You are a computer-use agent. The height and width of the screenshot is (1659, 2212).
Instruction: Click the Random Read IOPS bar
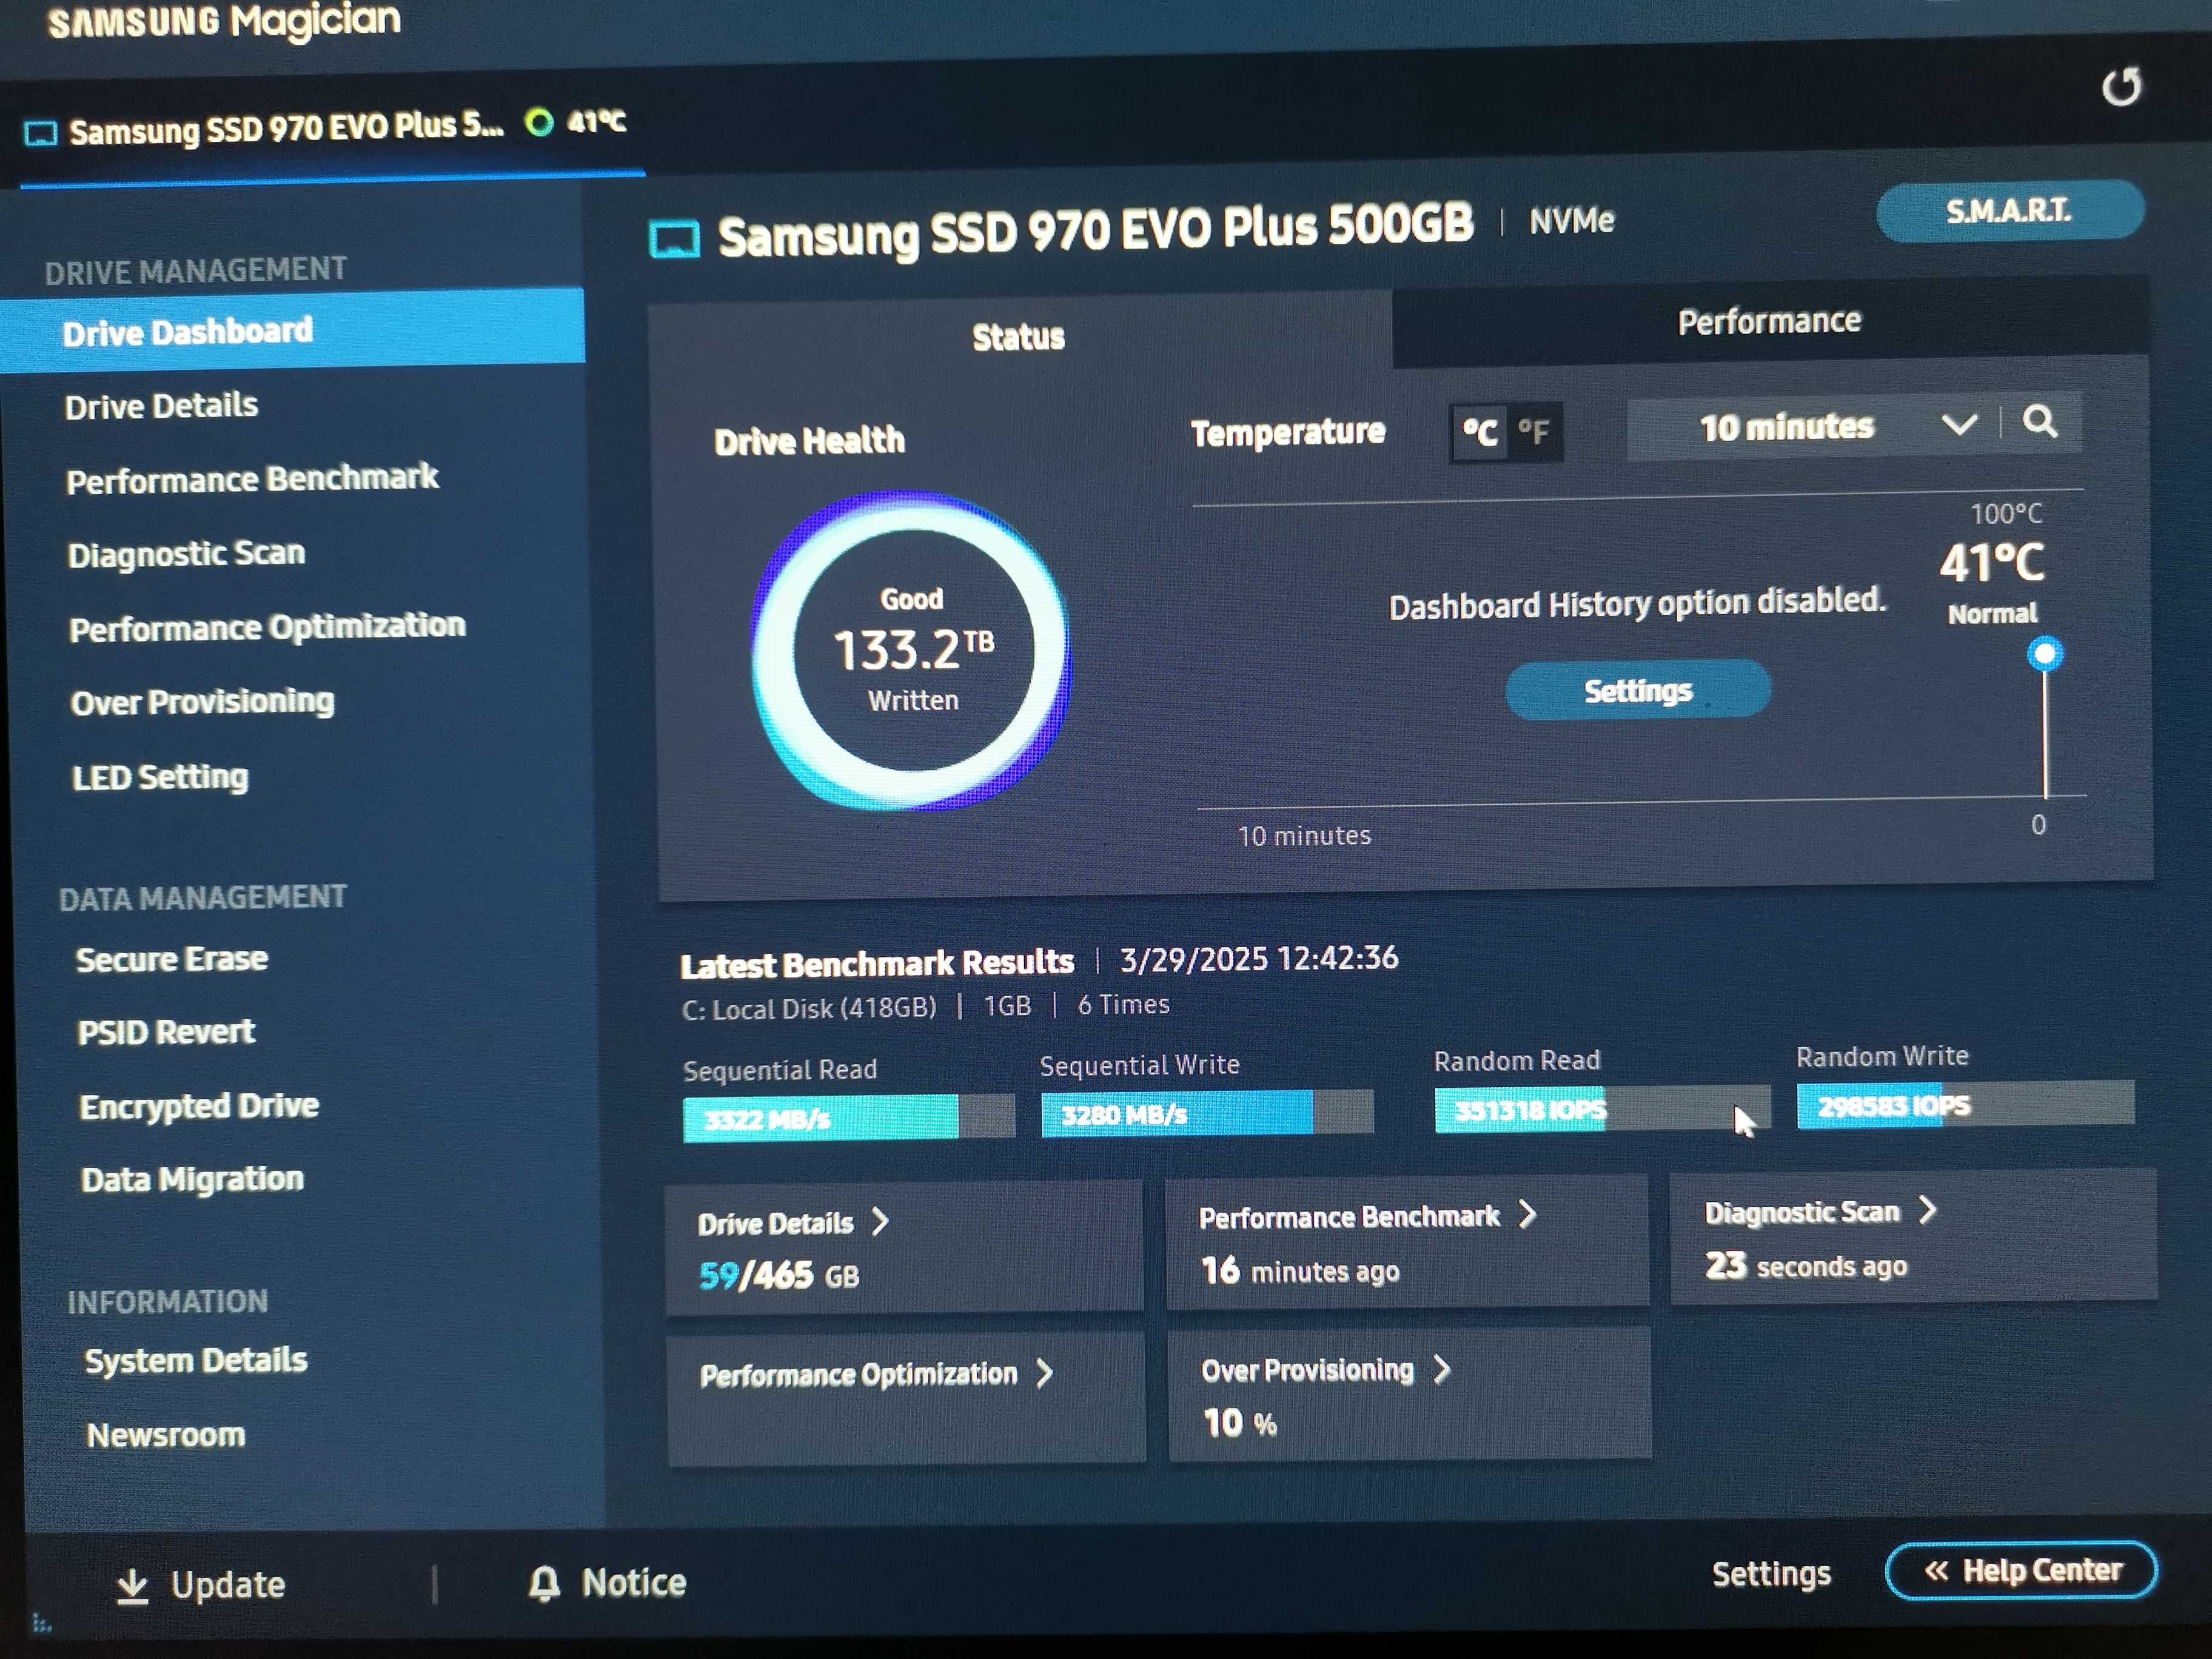click(x=1602, y=1109)
